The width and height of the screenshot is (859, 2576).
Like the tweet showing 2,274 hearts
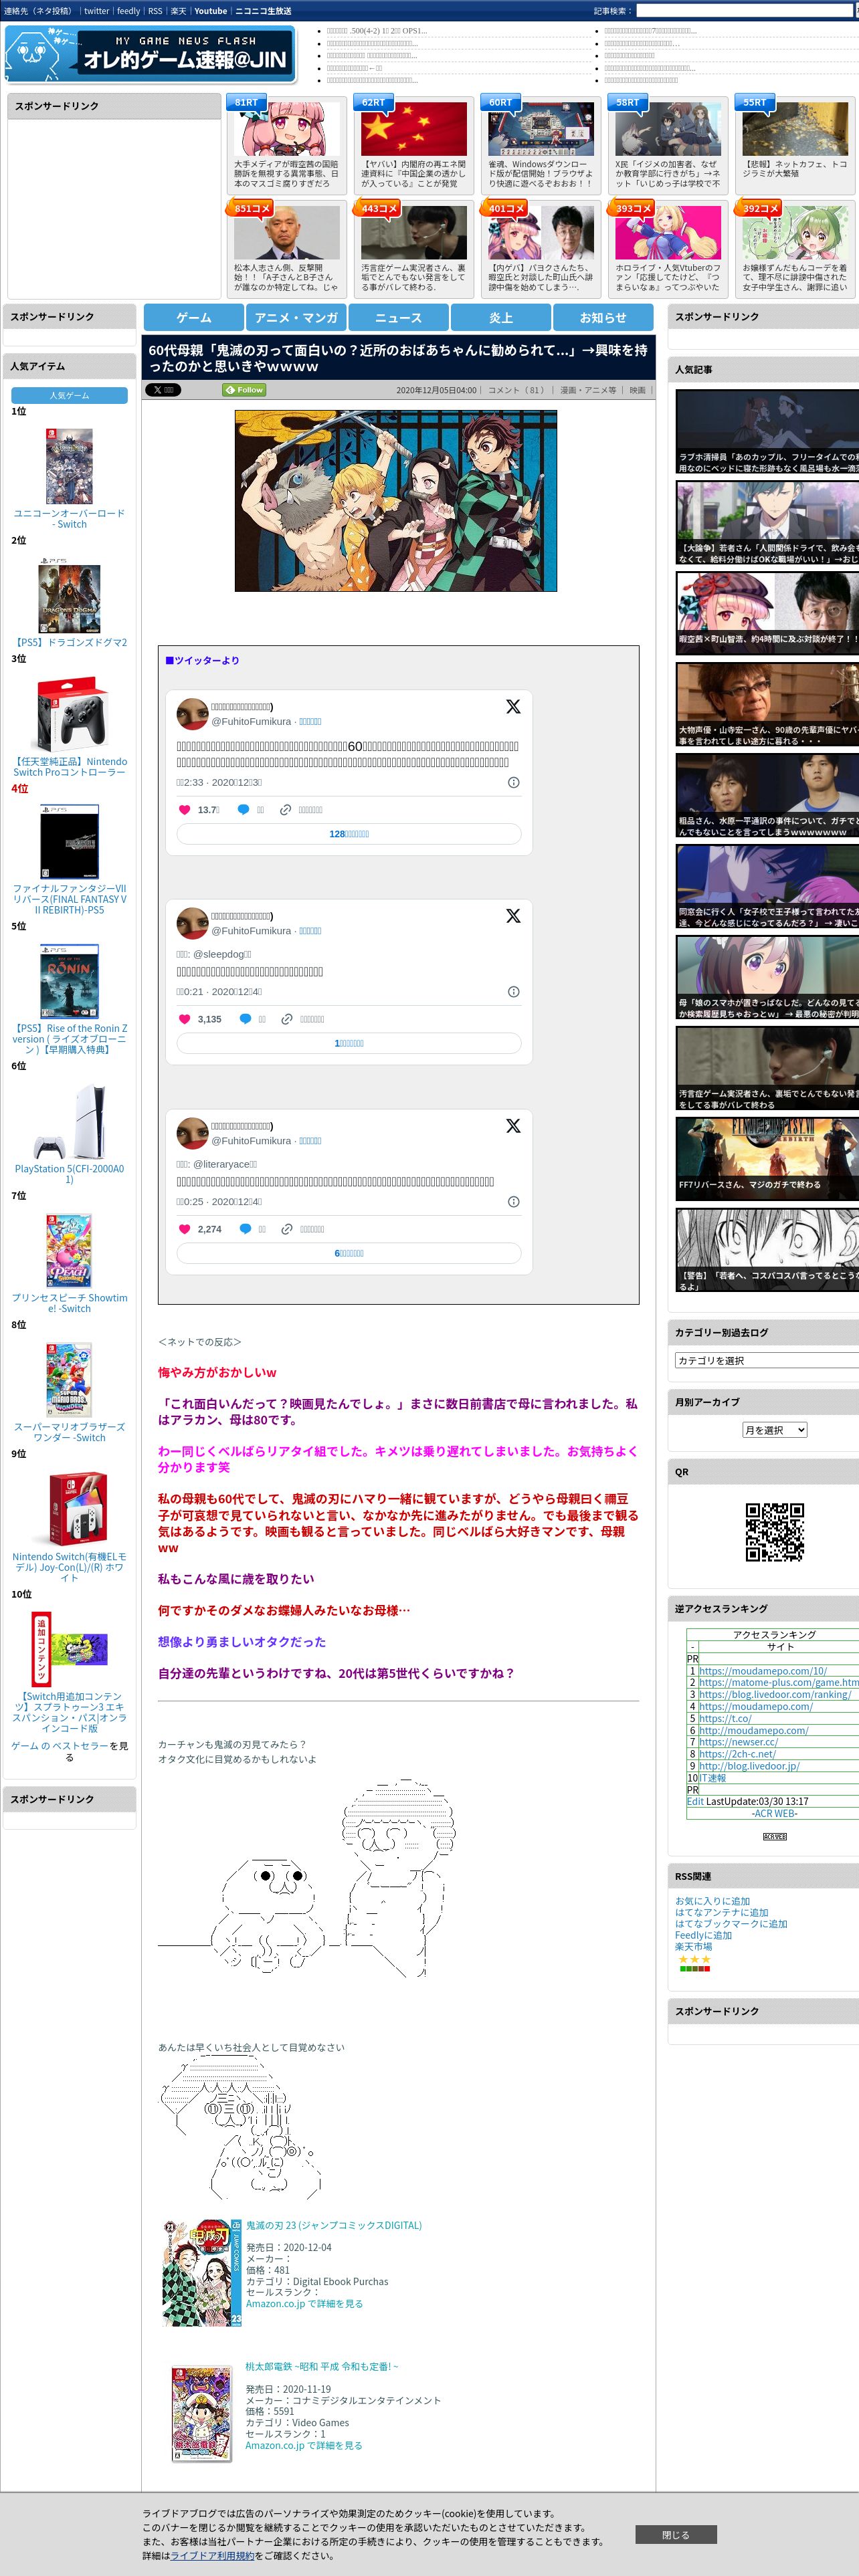pos(184,1229)
